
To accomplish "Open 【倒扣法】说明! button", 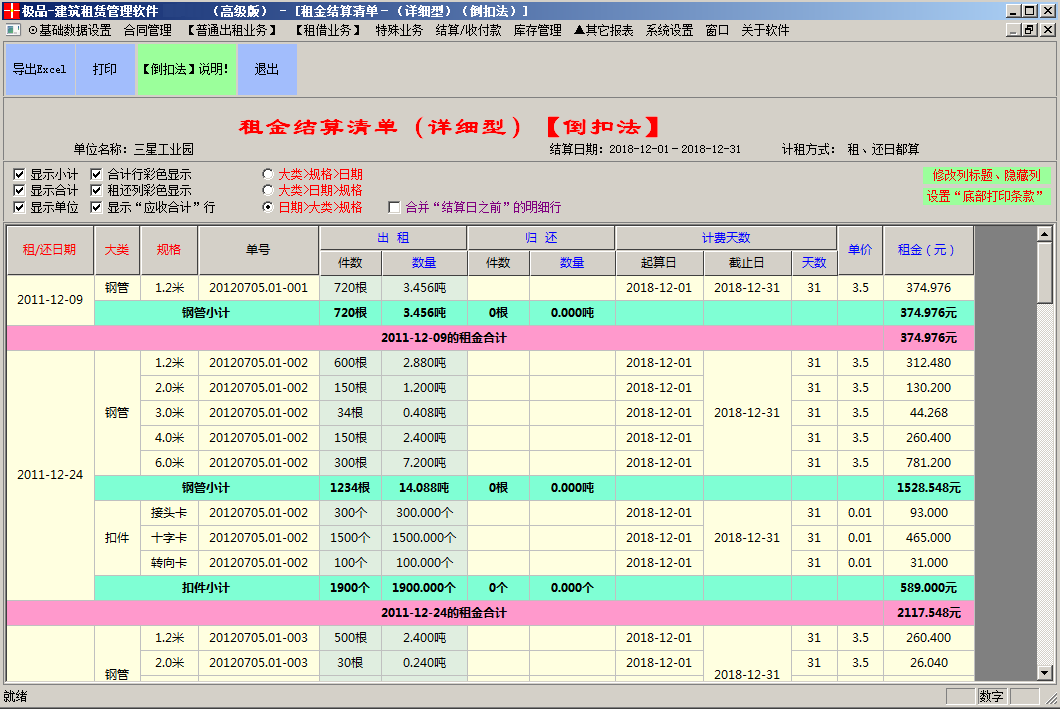I will tap(186, 69).
